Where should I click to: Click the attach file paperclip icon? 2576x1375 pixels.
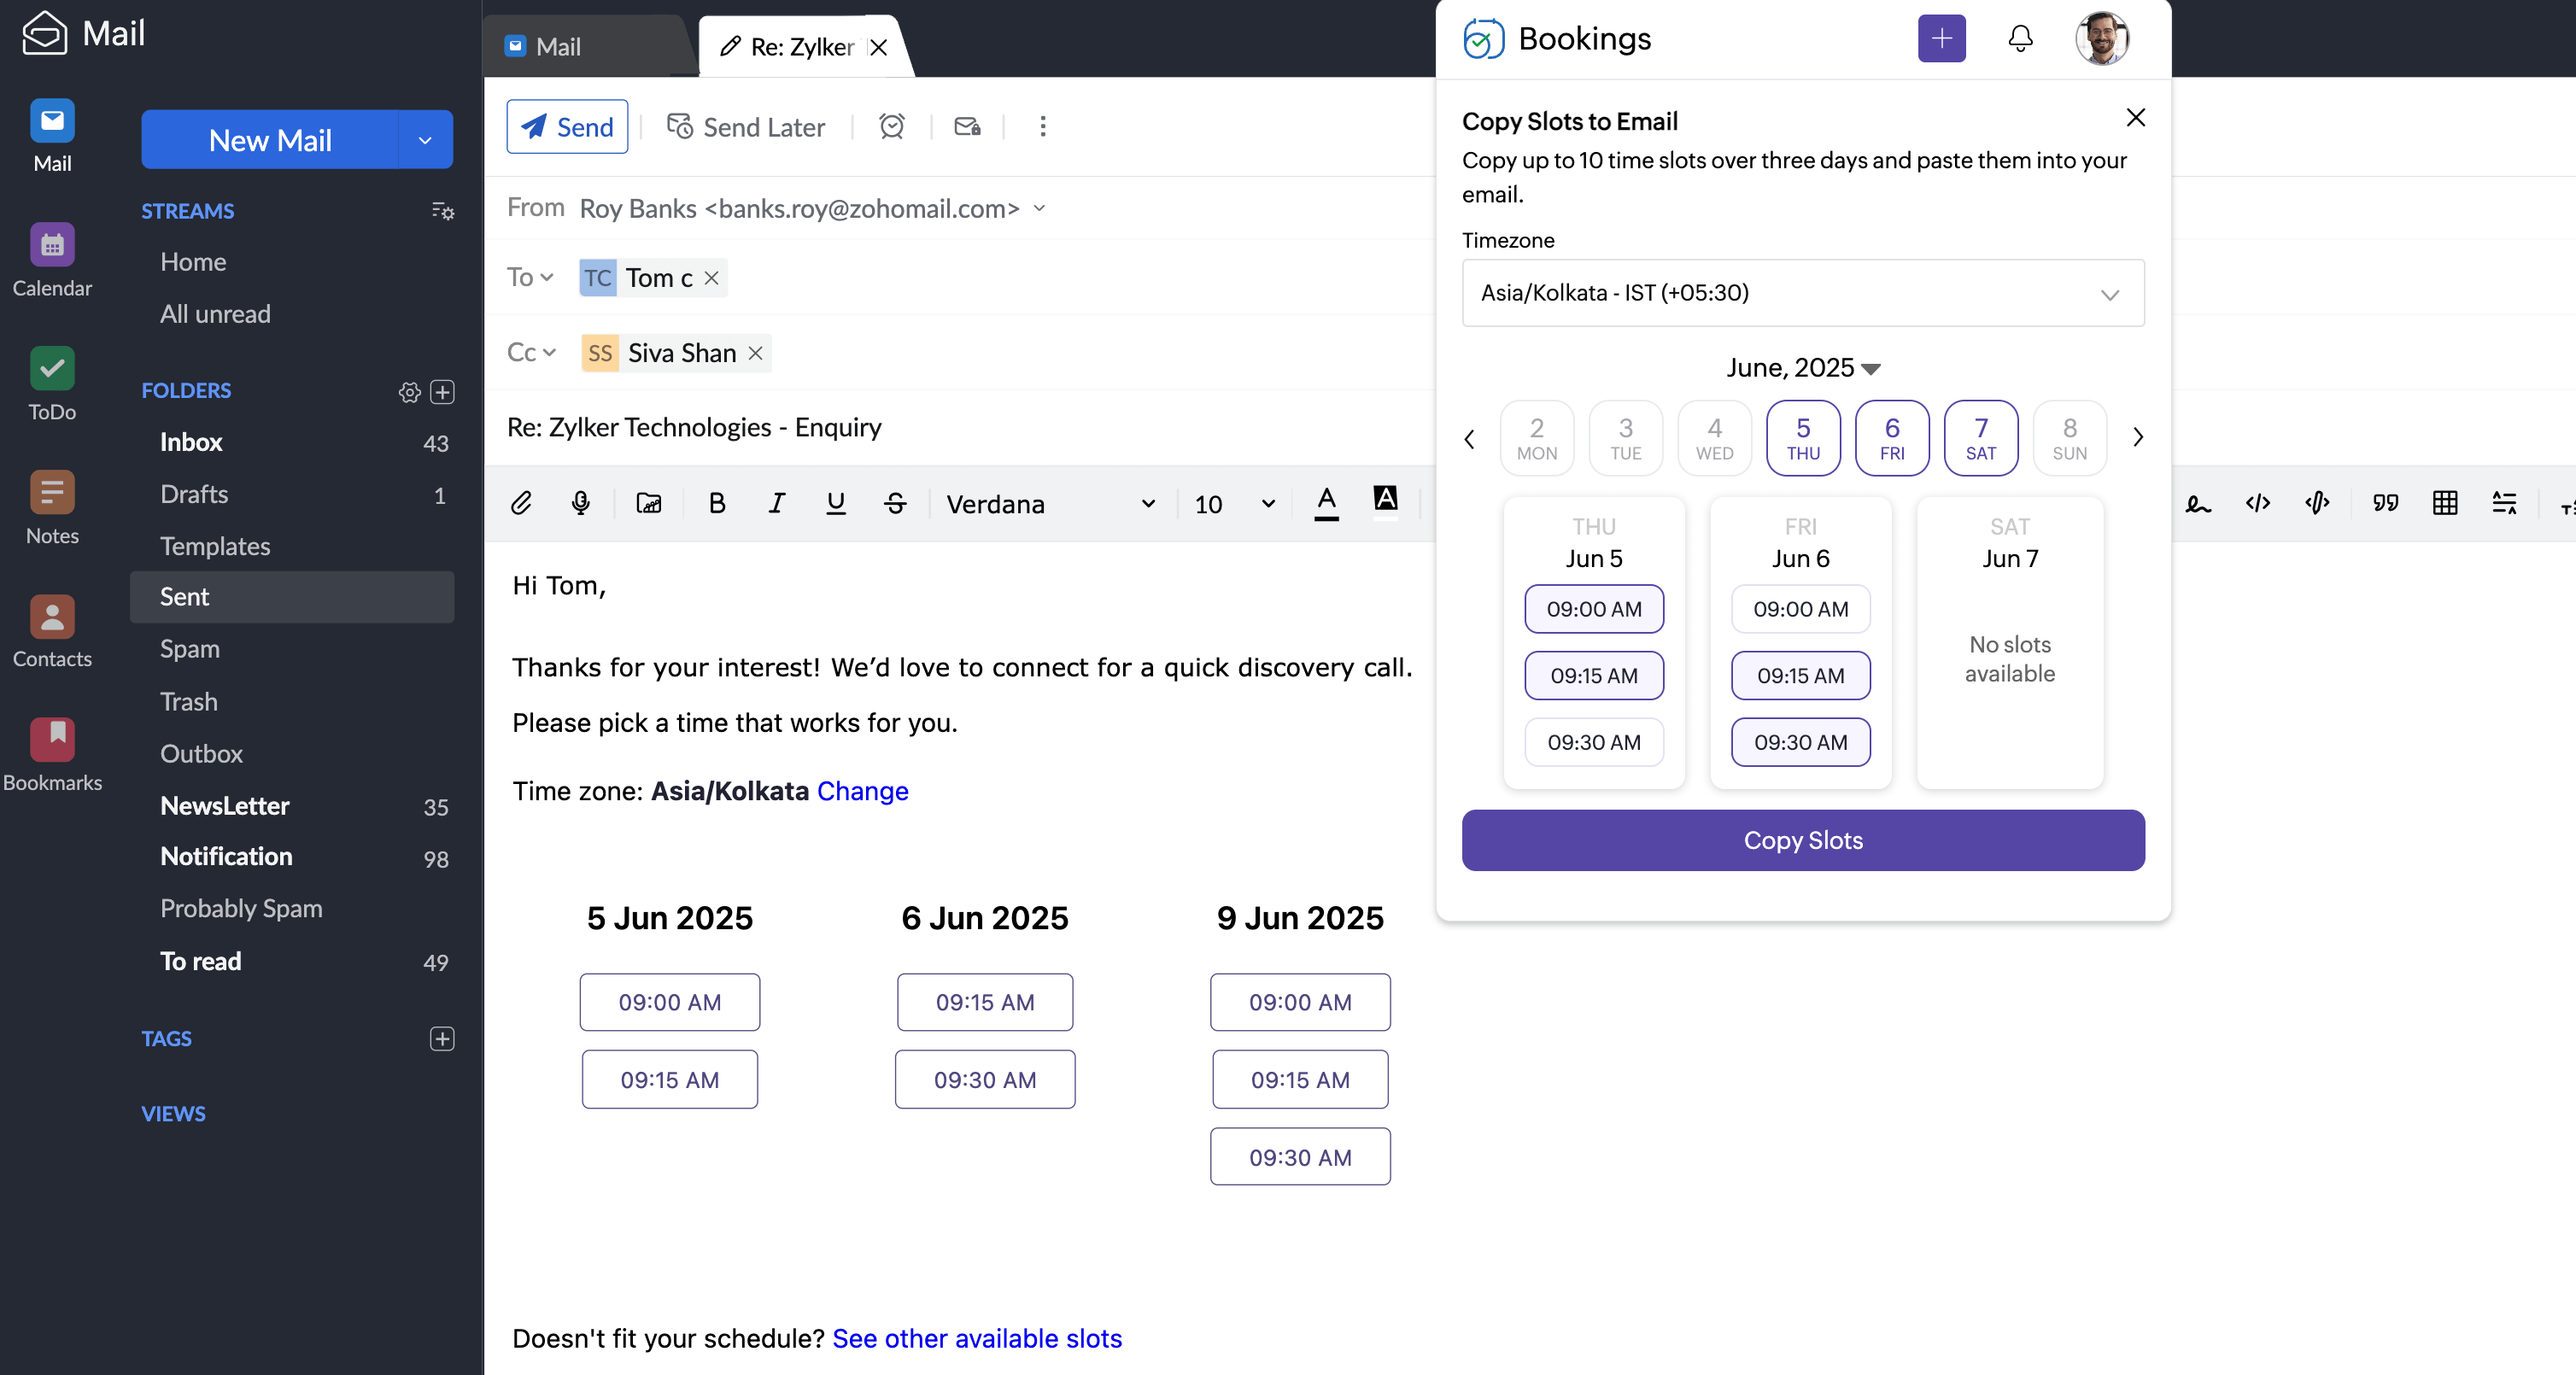(521, 503)
